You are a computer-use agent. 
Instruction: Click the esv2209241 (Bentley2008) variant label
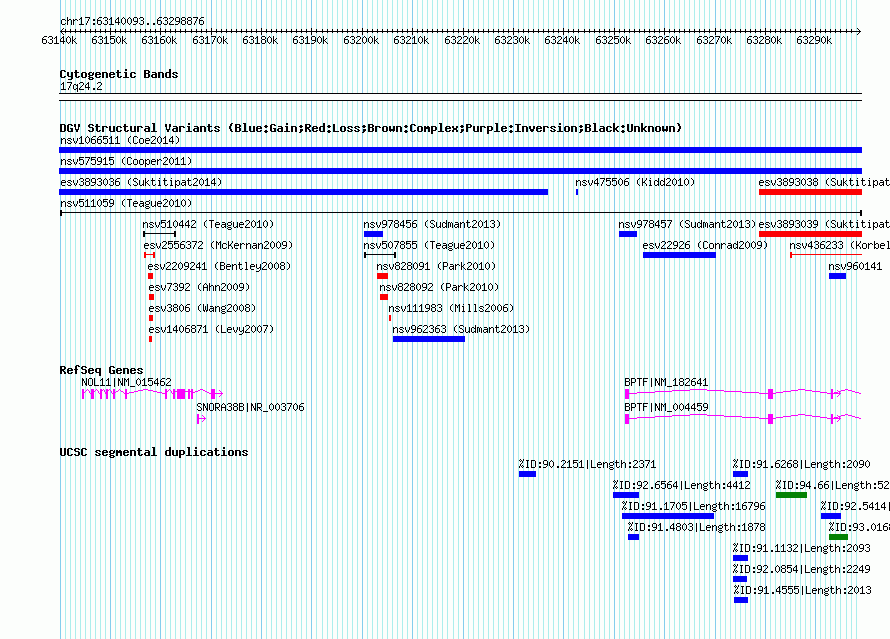point(219,266)
